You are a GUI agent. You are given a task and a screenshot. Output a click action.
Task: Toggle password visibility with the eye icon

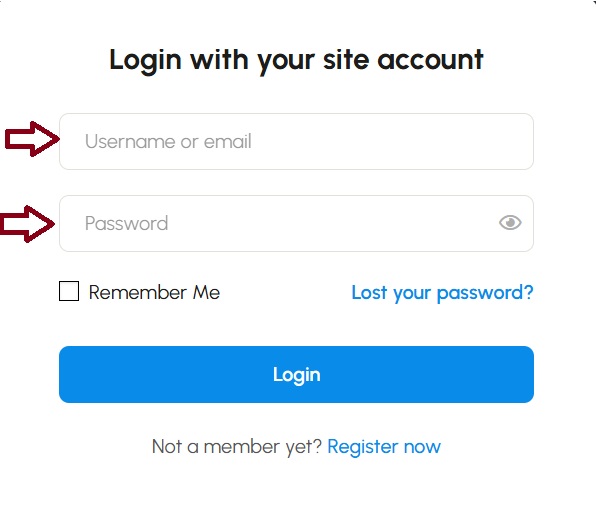point(510,223)
